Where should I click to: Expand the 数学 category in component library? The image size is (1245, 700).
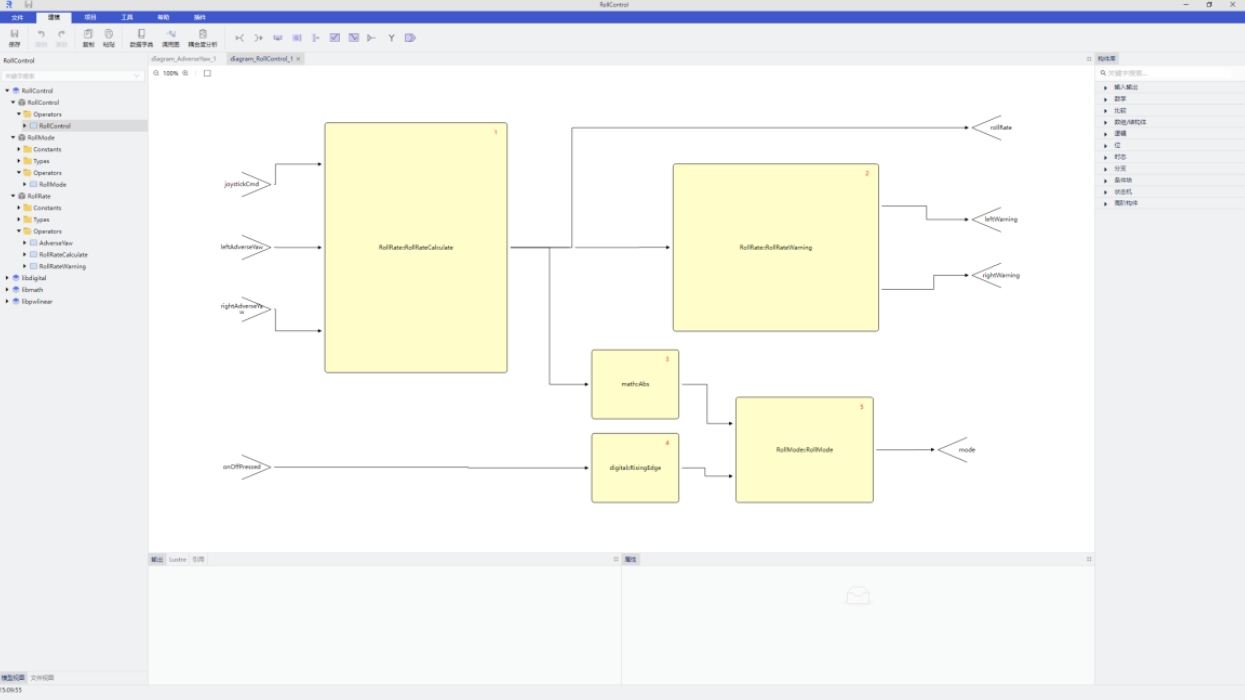tap(1105, 99)
